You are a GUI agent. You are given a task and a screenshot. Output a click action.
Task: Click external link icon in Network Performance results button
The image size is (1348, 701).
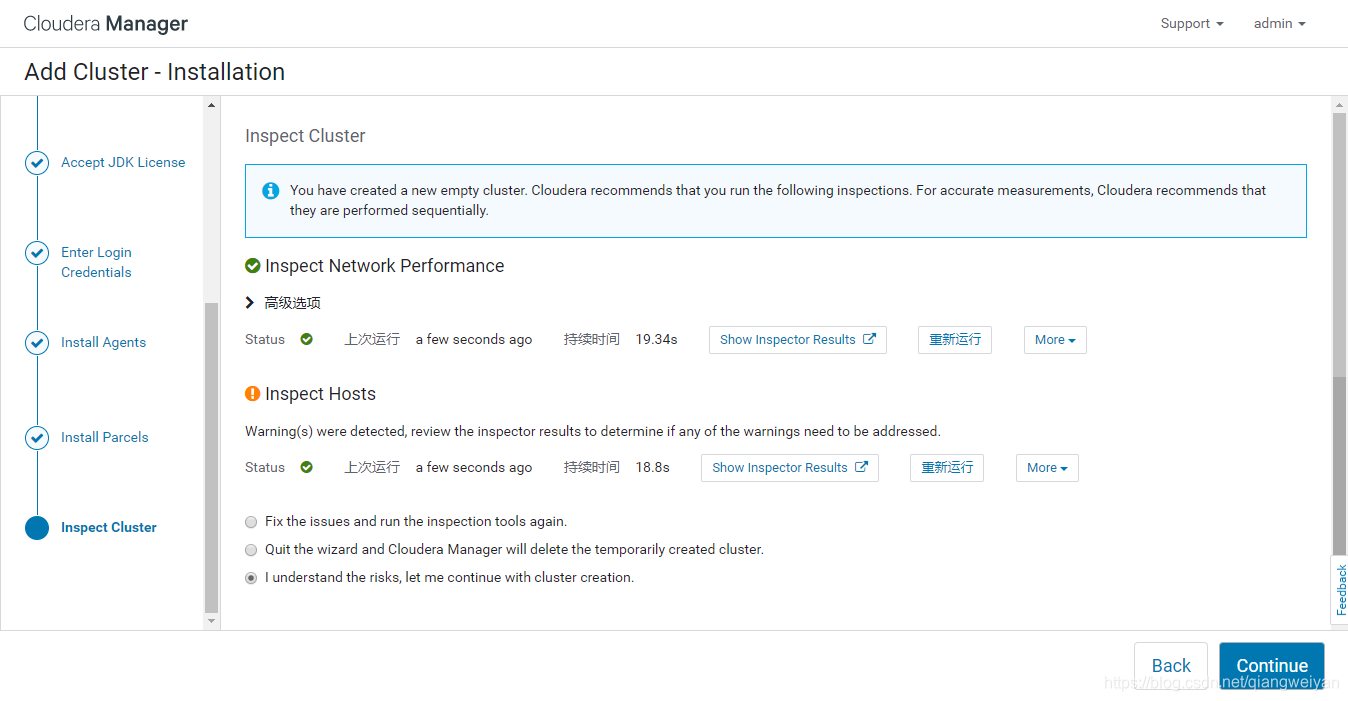coord(869,339)
